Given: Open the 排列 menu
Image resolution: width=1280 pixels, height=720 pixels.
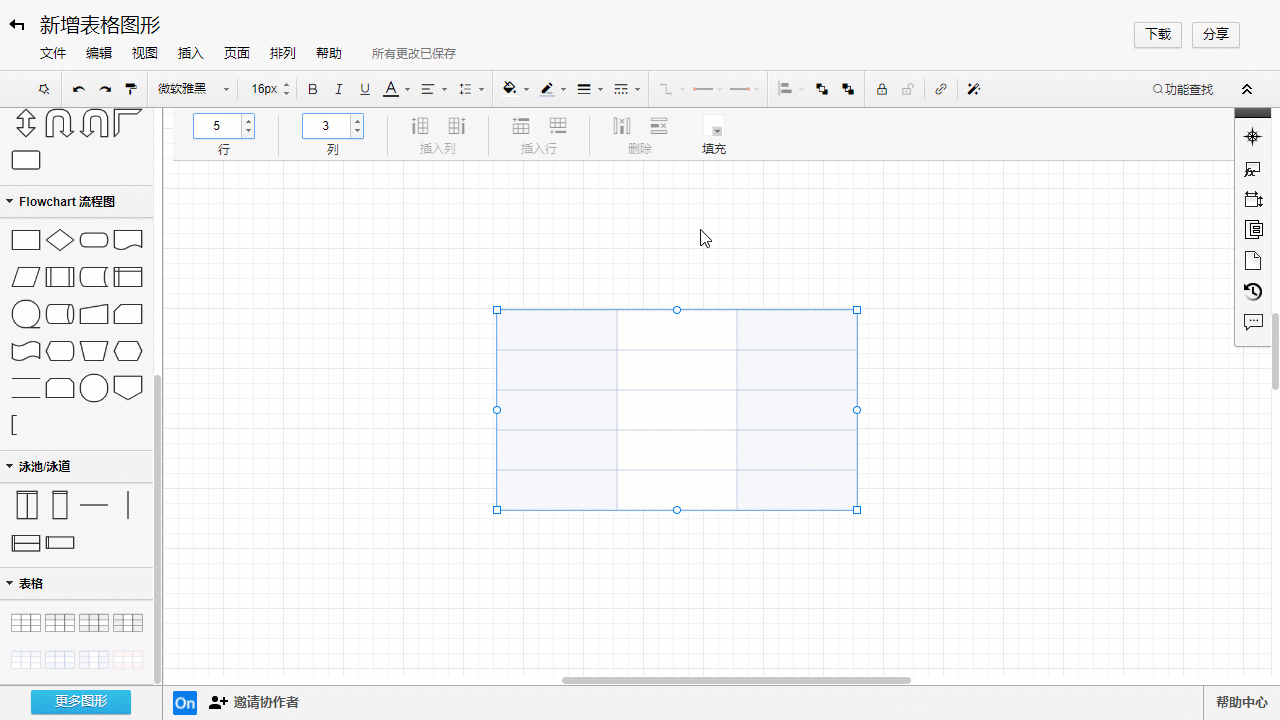Looking at the screenshot, I should 283,53.
